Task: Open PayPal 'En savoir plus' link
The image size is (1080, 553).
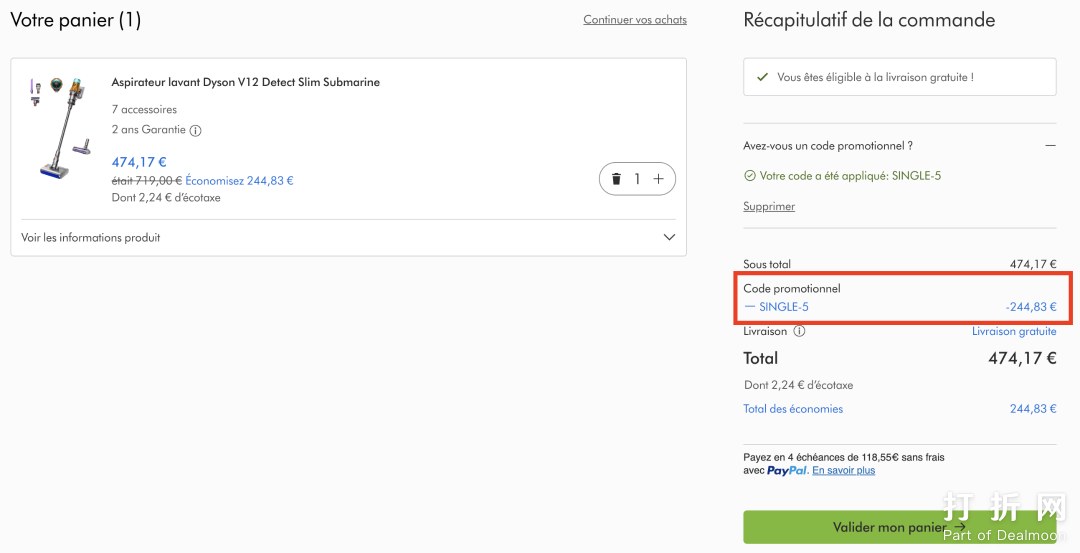Action: click(x=843, y=471)
